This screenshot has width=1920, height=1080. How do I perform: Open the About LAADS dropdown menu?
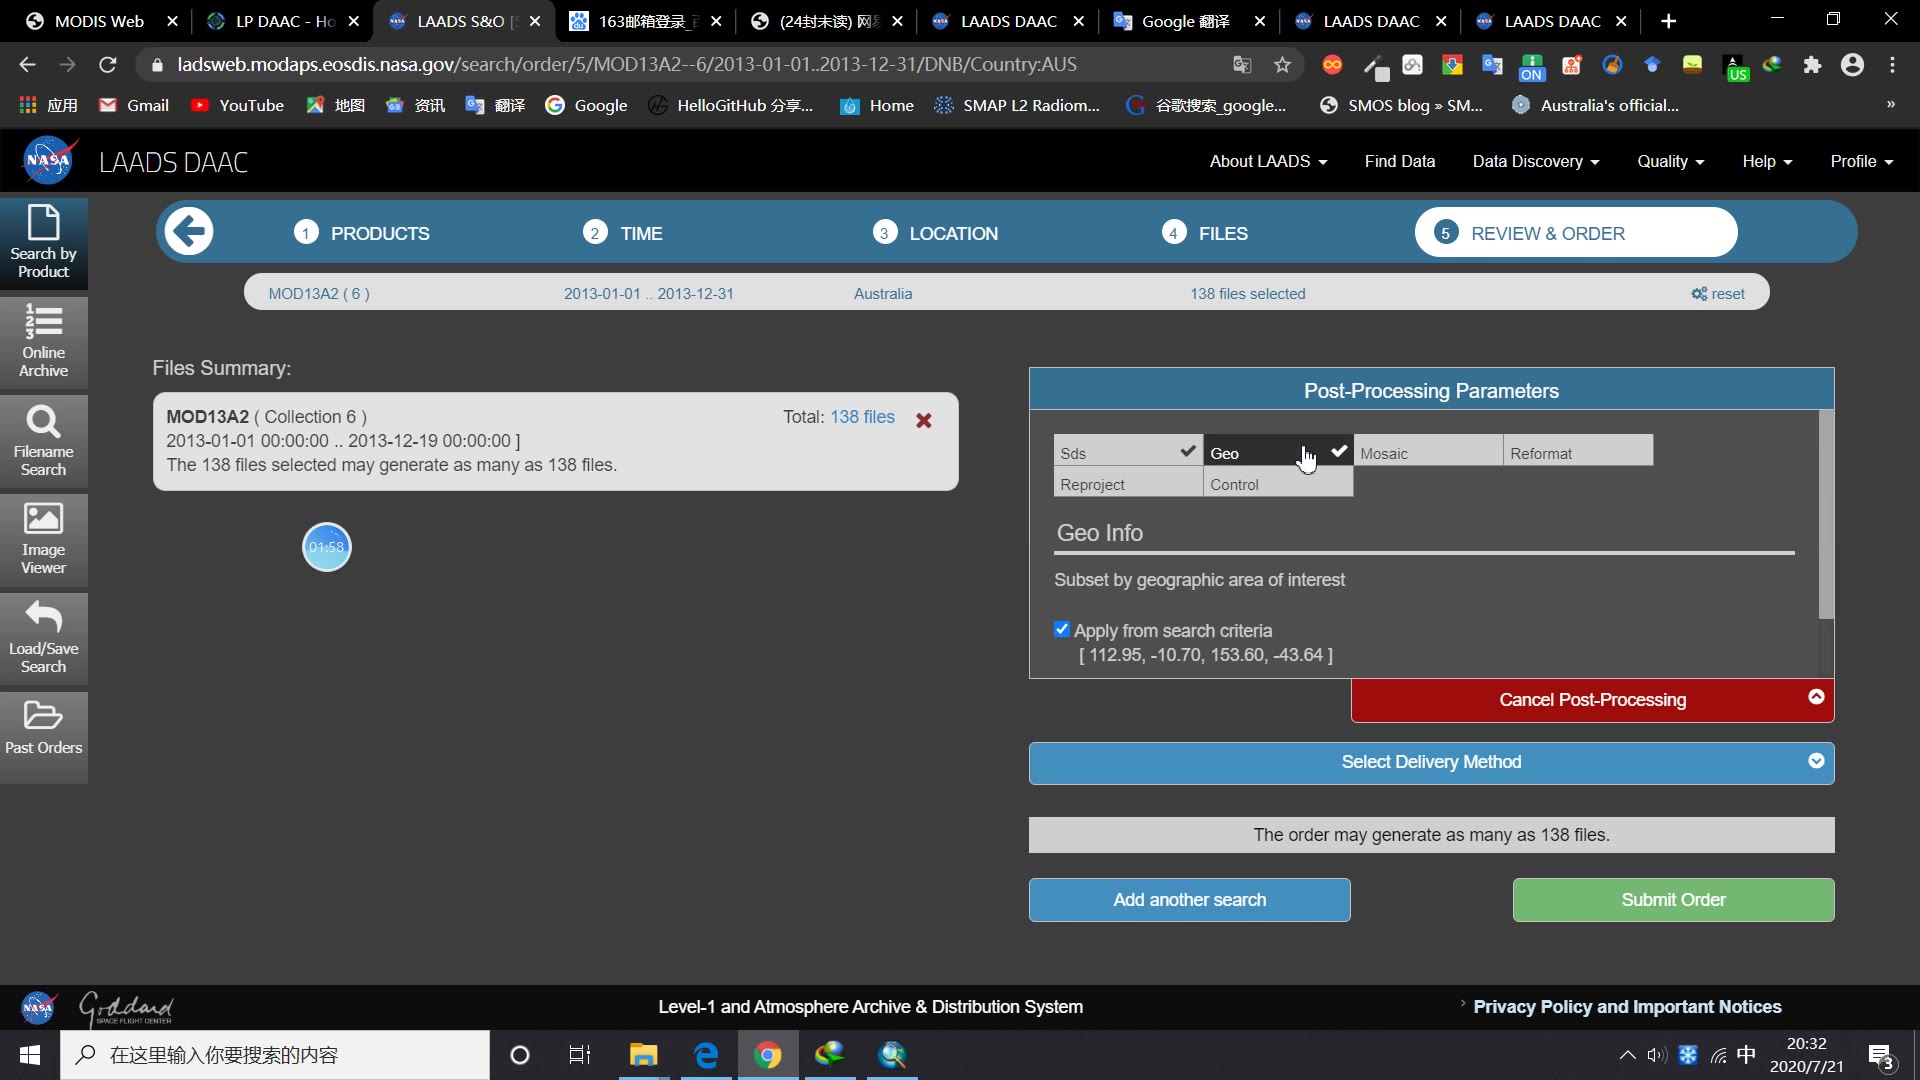click(1267, 162)
